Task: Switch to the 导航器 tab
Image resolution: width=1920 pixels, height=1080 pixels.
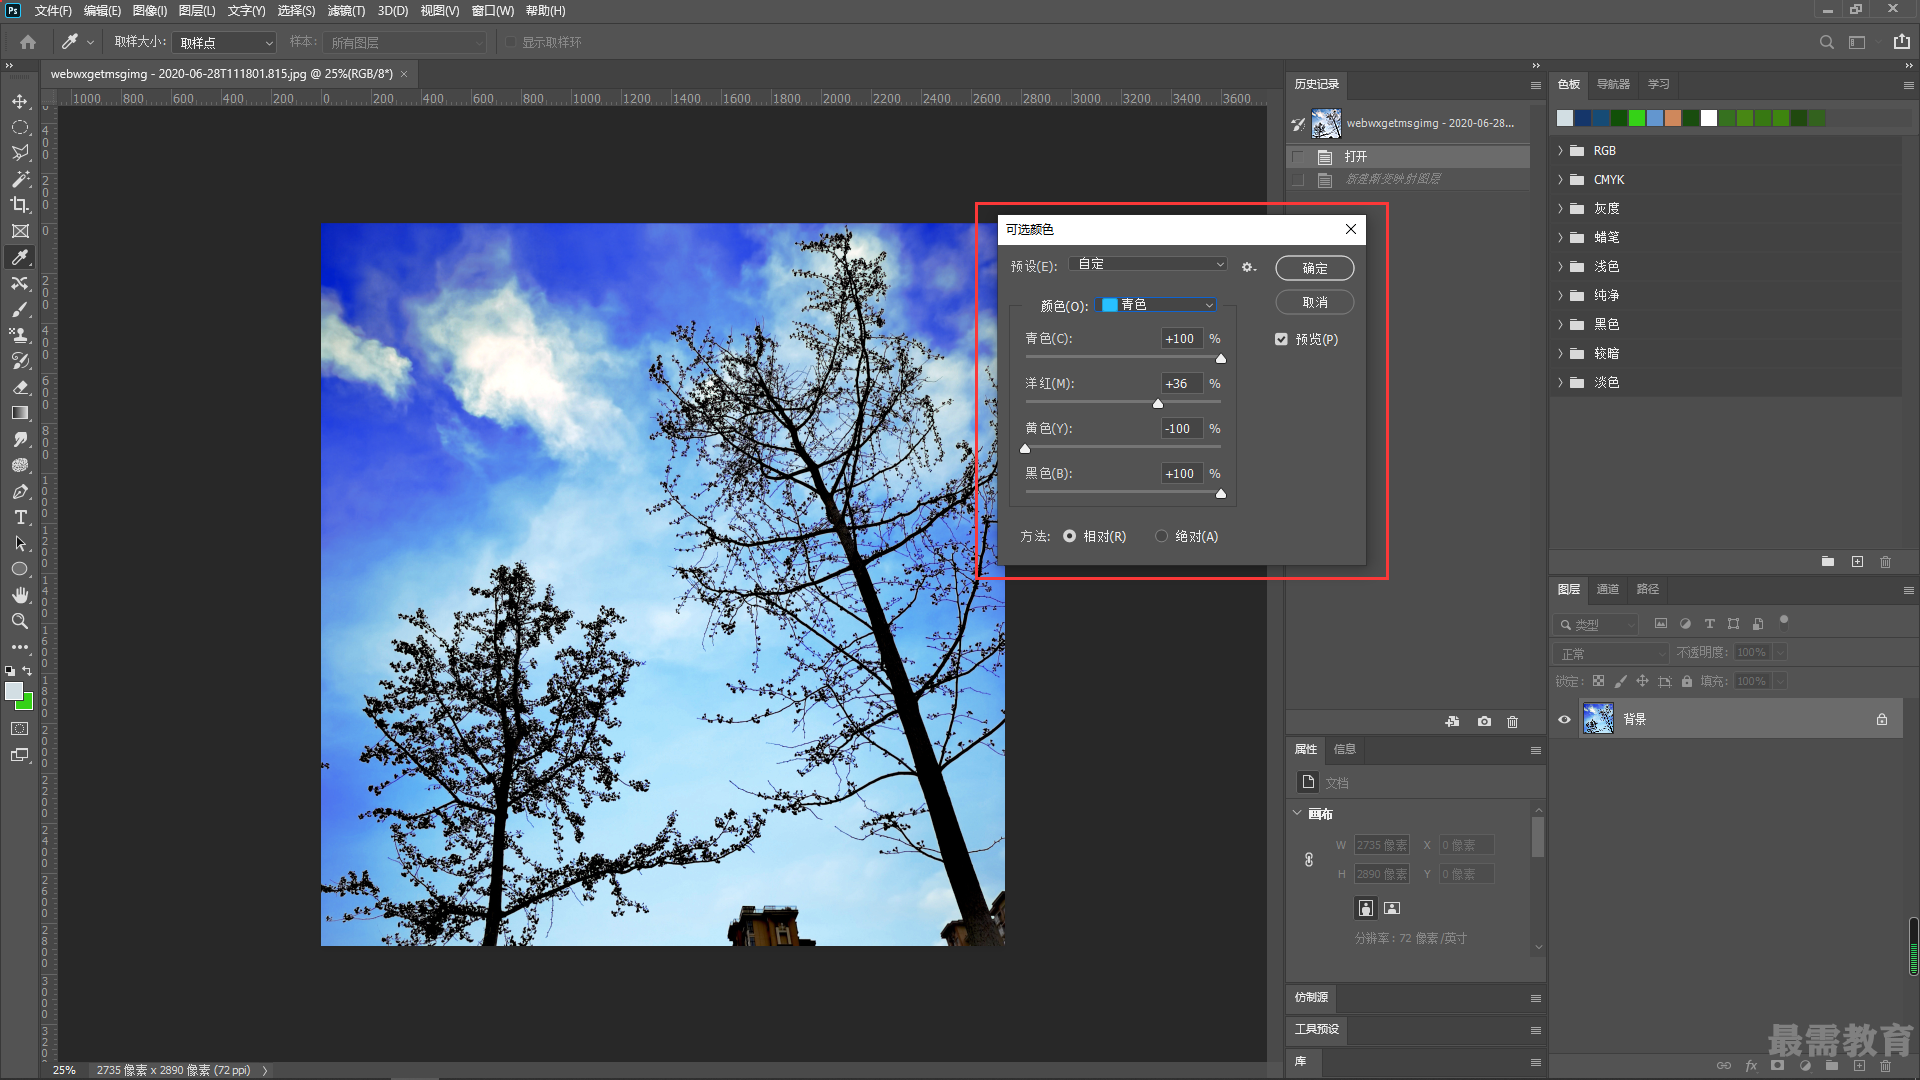Action: point(1613,84)
